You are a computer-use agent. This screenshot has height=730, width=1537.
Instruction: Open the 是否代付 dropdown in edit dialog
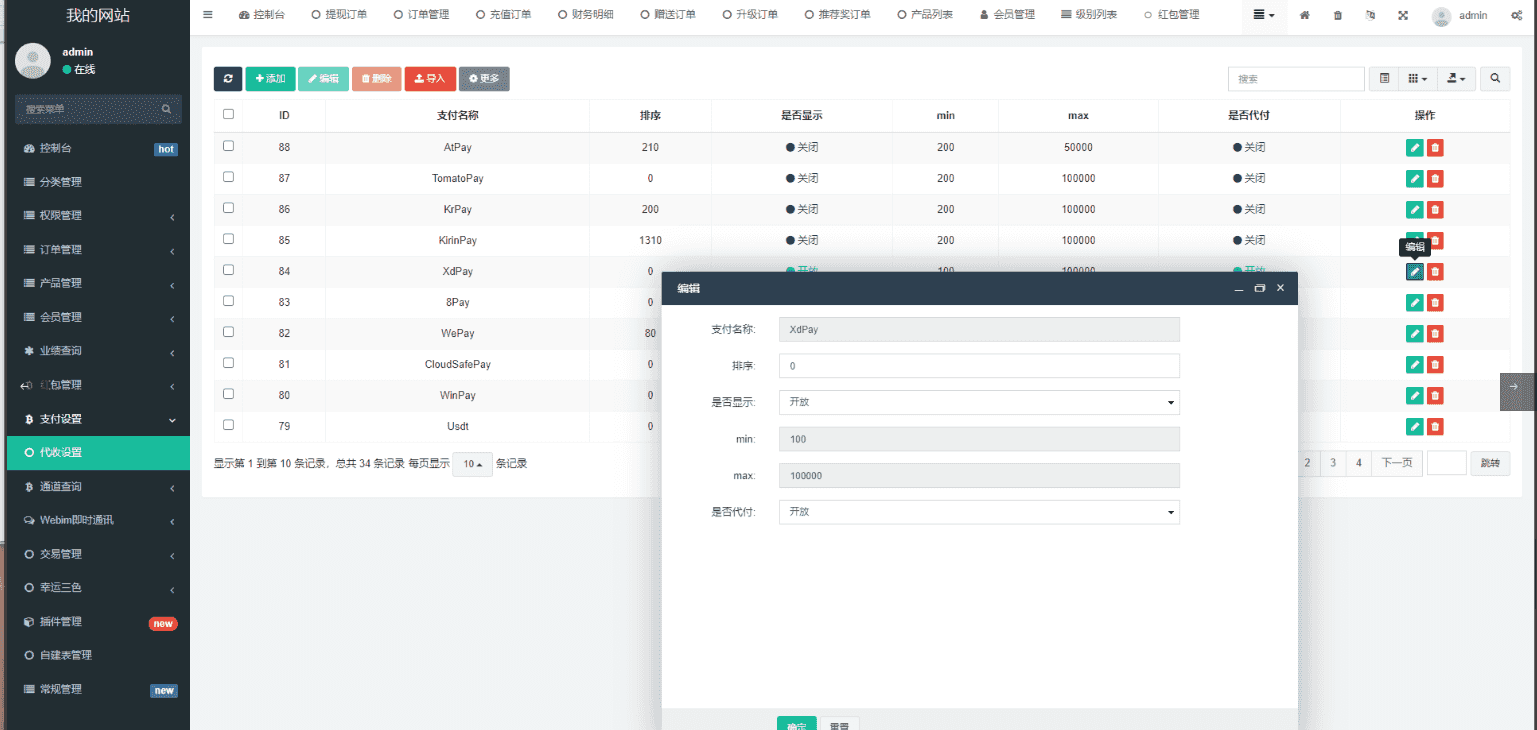(978, 512)
